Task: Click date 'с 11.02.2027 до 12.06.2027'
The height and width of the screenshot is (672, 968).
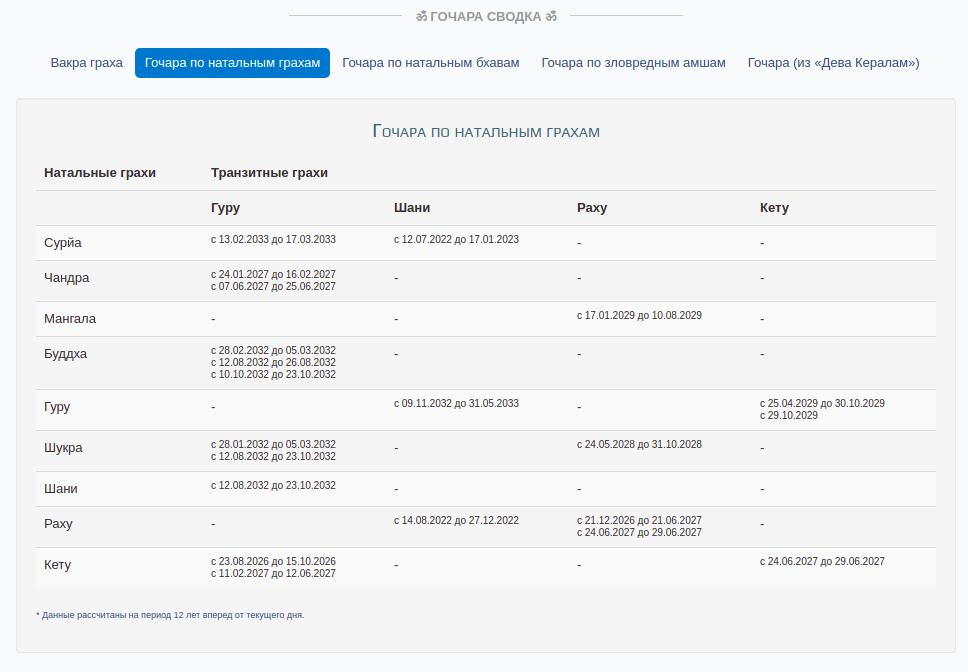Action: [273, 573]
